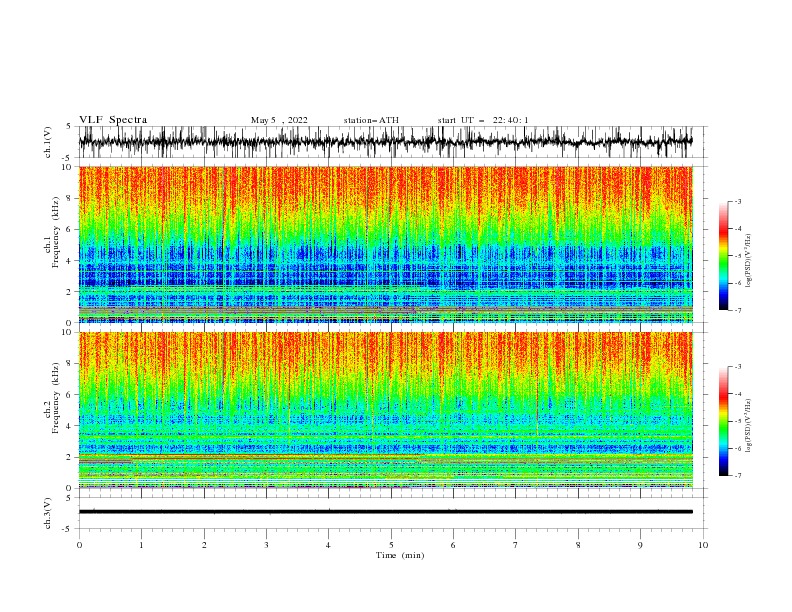This screenshot has height=612, width=792.
Task: Click the time axis tick label "10"
Action: [x=703, y=545]
